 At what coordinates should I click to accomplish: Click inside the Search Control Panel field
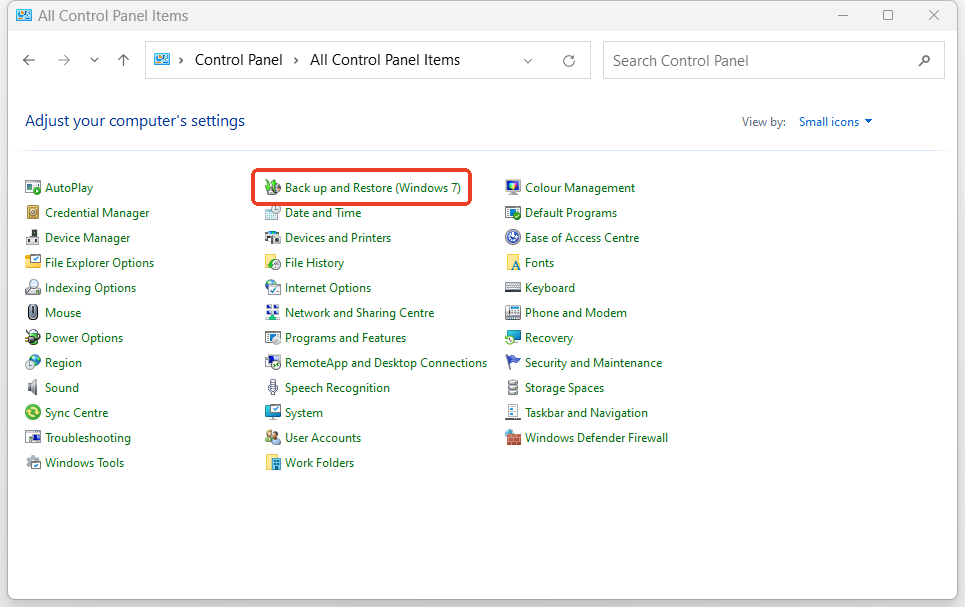point(760,60)
